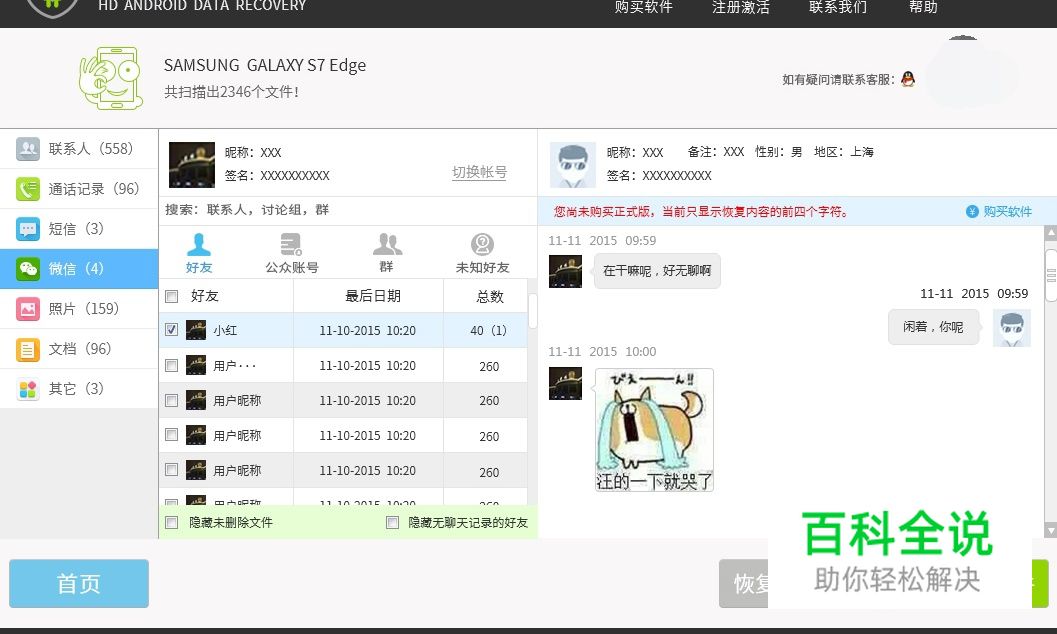The image size is (1057, 634).
Task: Click the 好友 person icon
Action: (199, 244)
